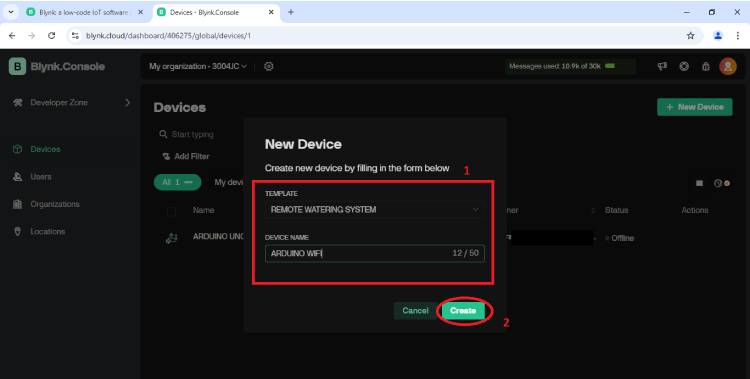The height and width of the screenshot is (379, 750).
Task: Click the address bar URL
Action: coord(168,35)
